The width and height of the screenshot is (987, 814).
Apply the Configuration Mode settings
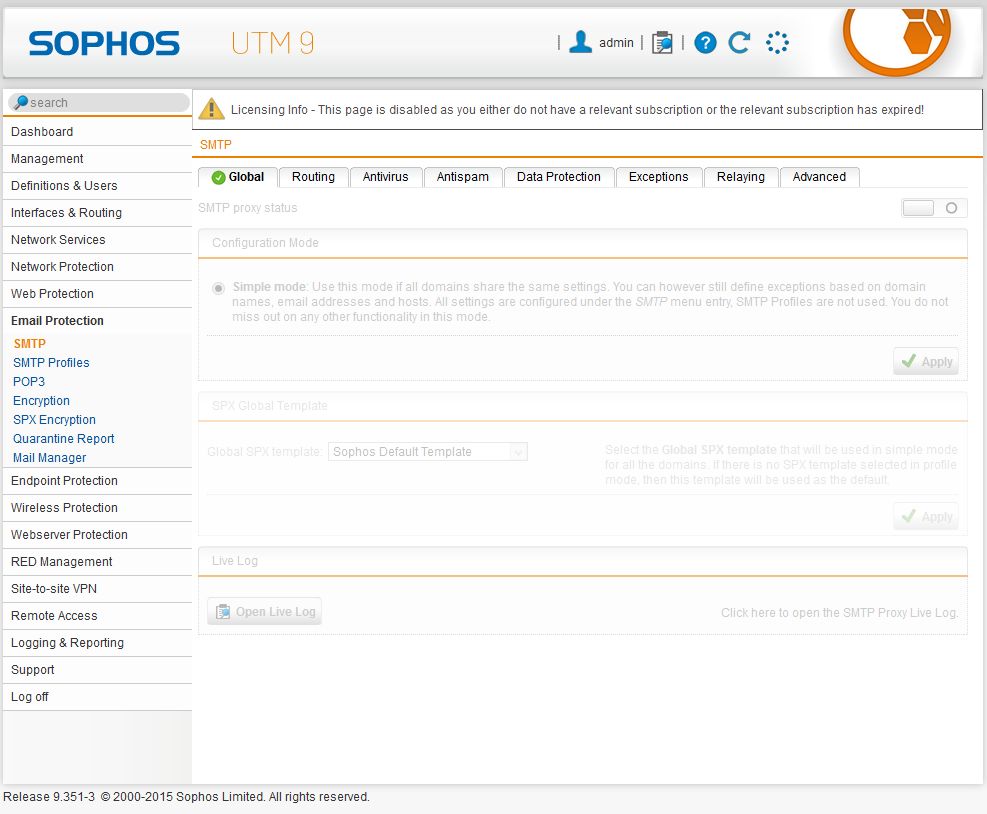point(926,361)
